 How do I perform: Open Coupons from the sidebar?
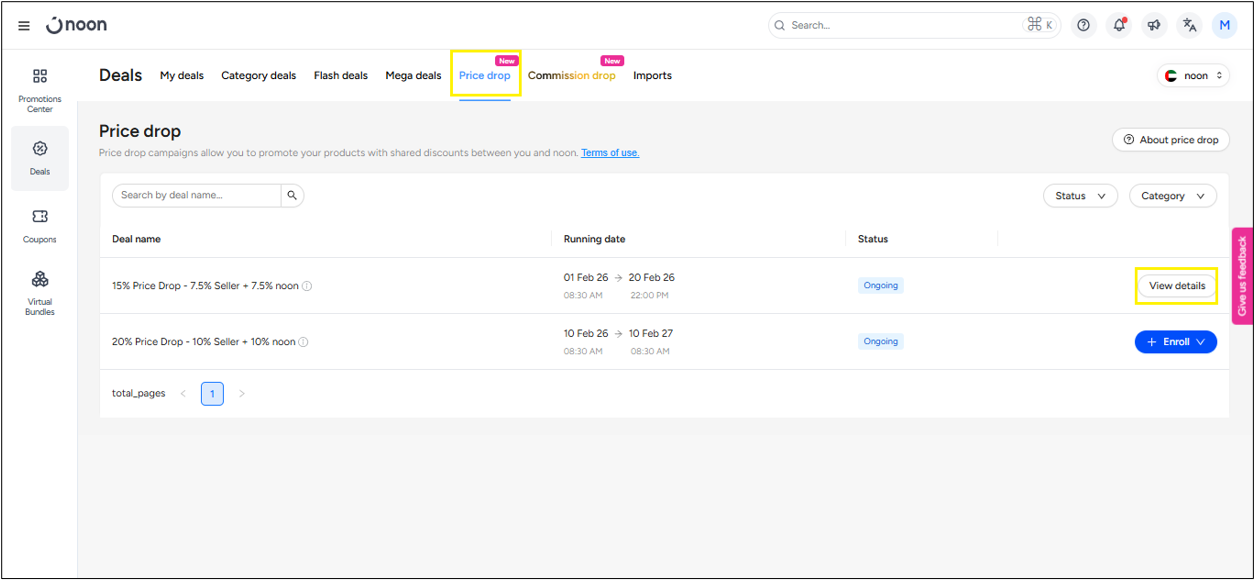[40, 224]
